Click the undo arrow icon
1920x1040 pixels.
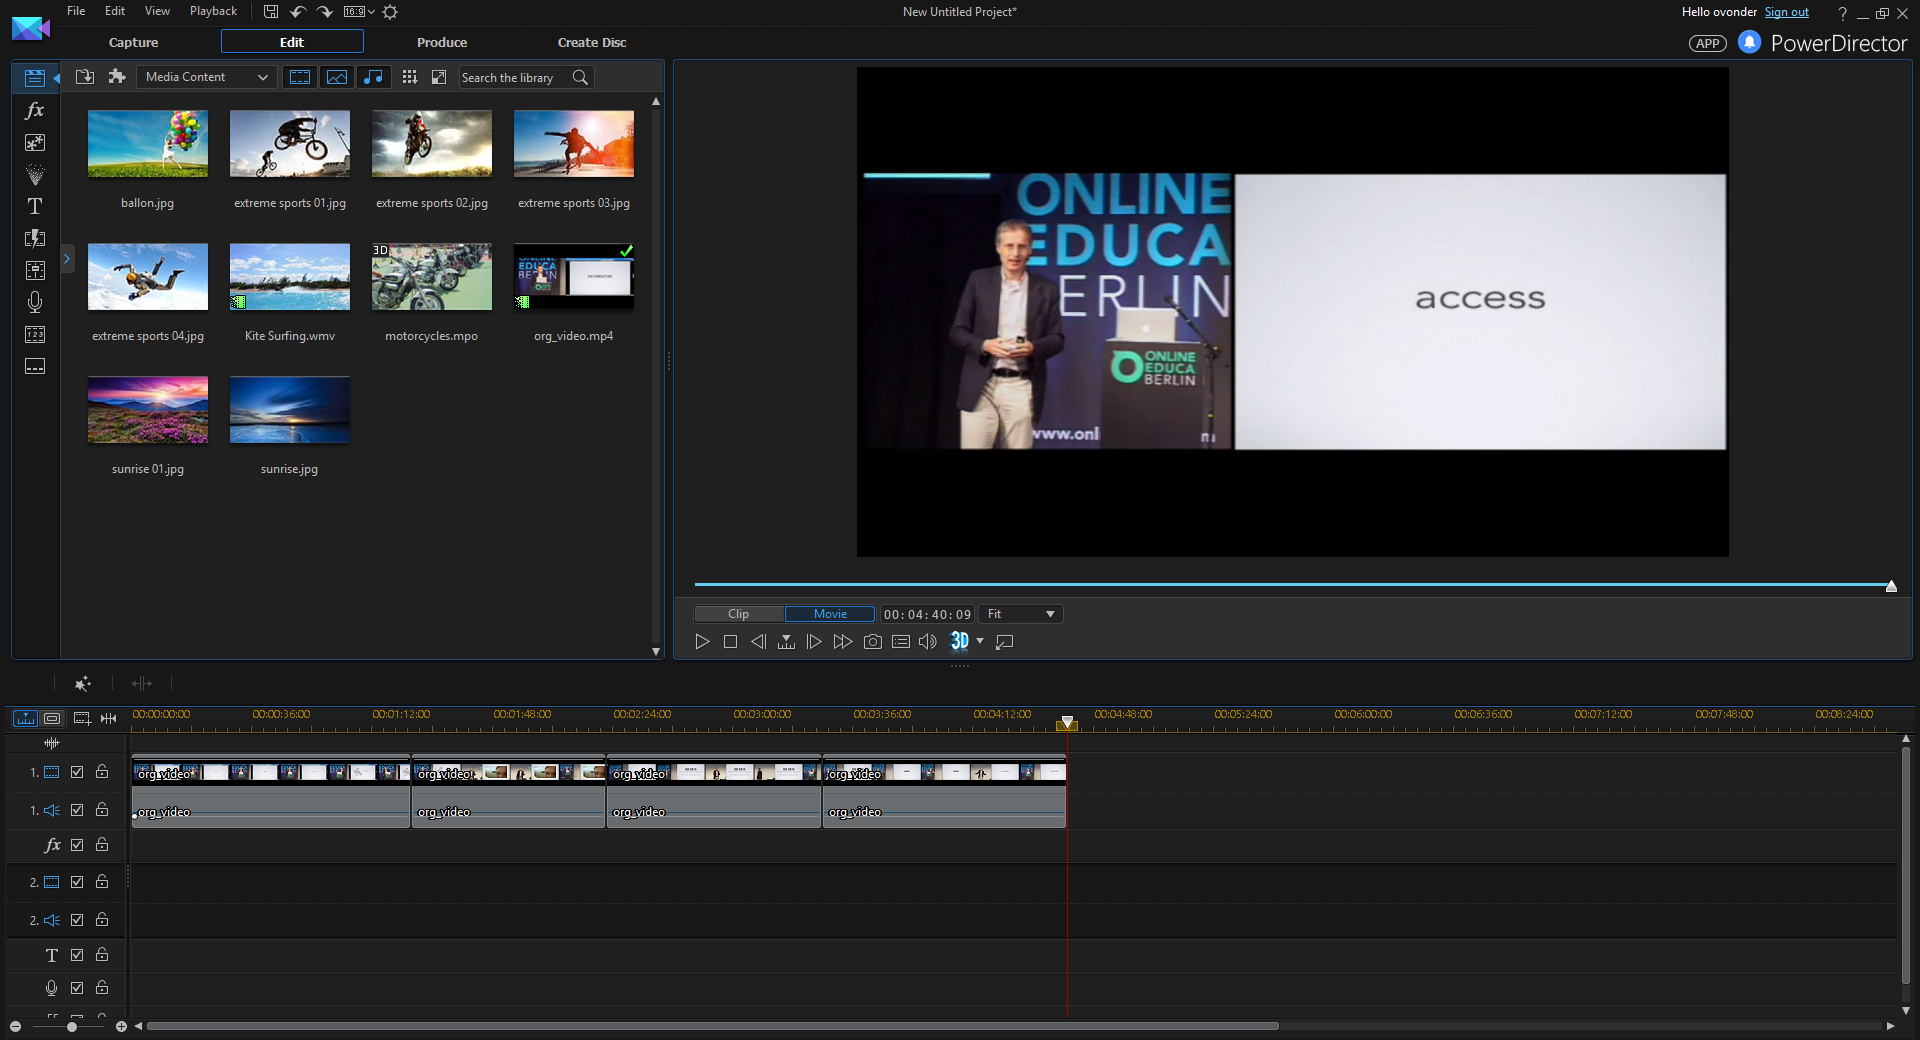click(x=298, y=12)
